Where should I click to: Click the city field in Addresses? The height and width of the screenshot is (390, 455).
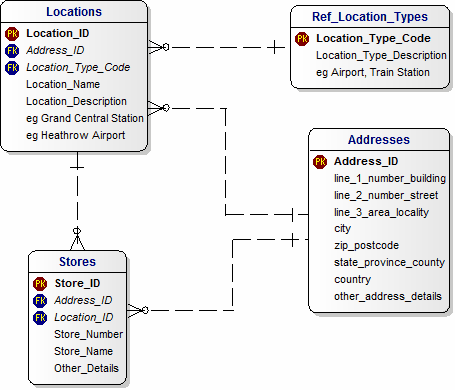[342, 229]
